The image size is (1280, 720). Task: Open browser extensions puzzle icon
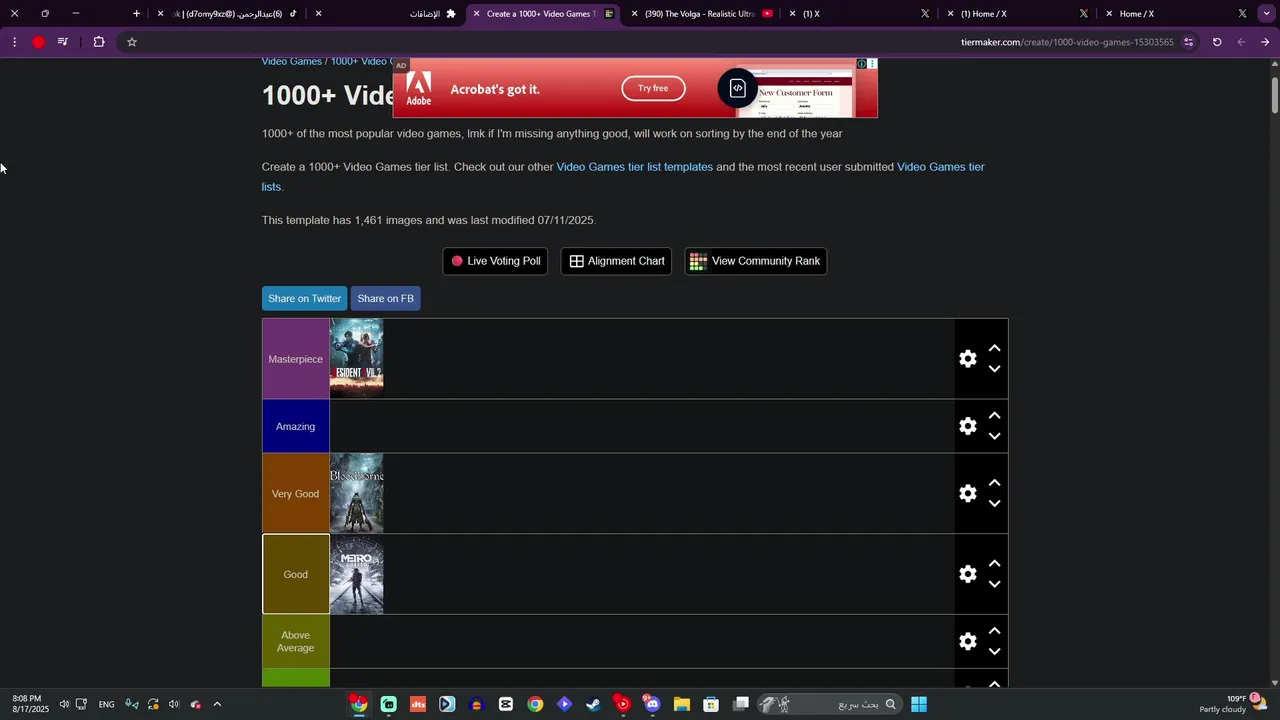pyautogui.click(x=98, y=42)
